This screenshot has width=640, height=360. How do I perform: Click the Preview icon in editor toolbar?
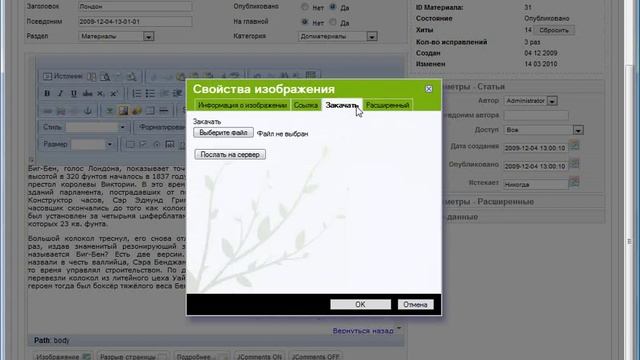pyautogui.click(x=105, y=76)
